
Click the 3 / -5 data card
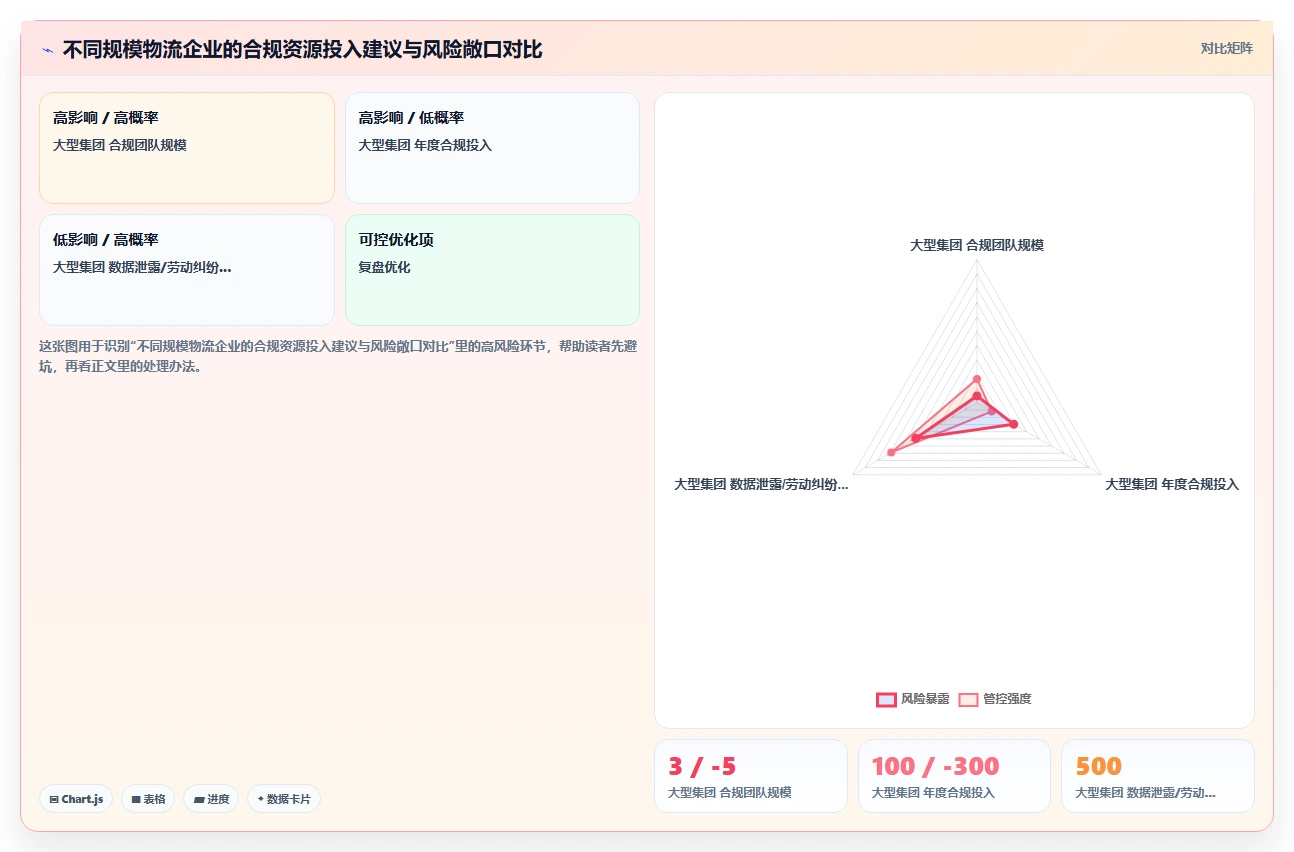pyautogui.click(x=750, y=776)
